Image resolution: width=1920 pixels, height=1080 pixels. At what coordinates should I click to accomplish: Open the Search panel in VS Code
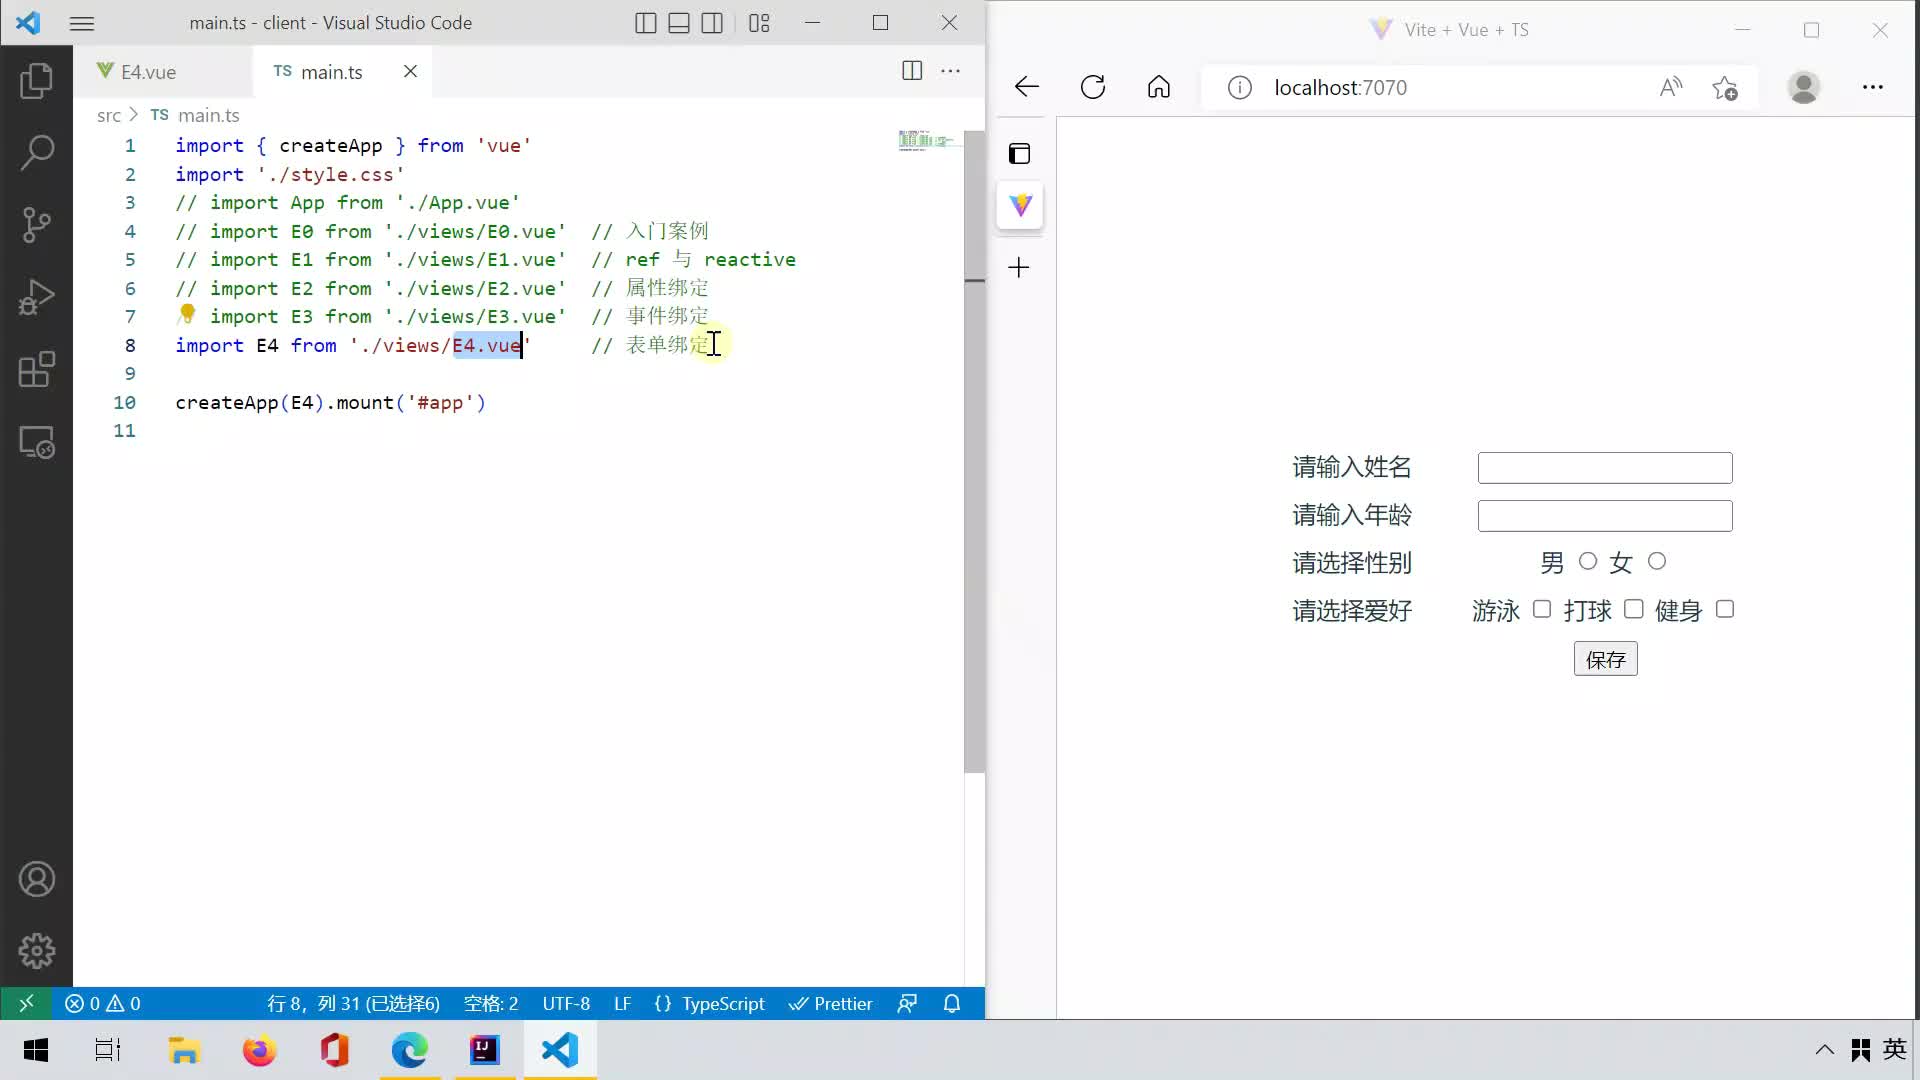[x=36, y=153]
